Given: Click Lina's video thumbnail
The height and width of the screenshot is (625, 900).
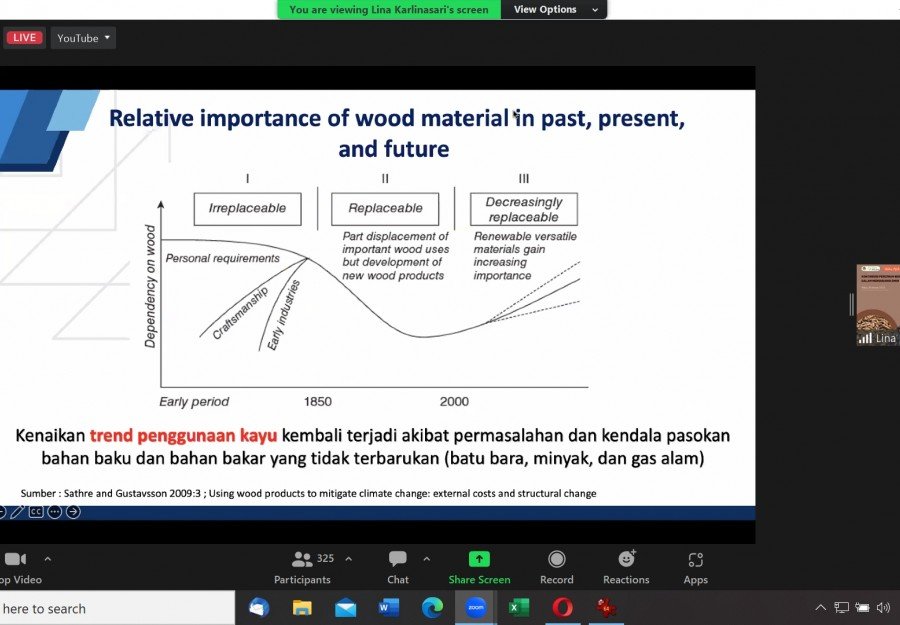Looking at the screenshot, I should (x=878, y=305).
